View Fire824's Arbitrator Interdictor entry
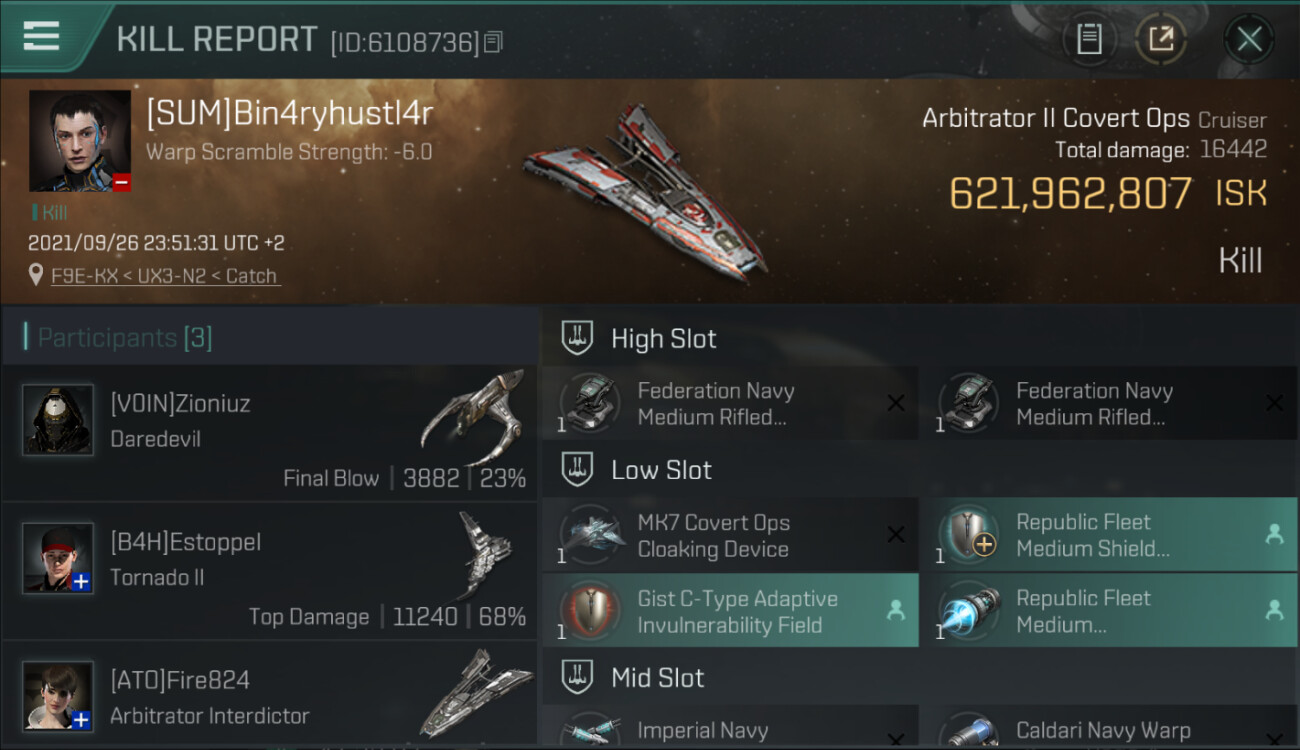The image size is (1300, 750). 270,695
